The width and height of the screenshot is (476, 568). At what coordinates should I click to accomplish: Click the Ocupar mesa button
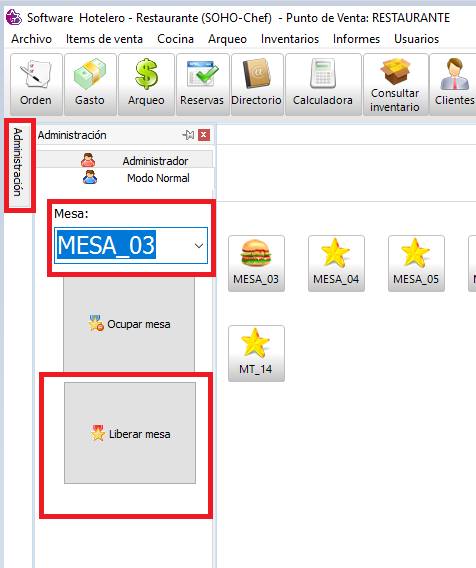point(129,324)
